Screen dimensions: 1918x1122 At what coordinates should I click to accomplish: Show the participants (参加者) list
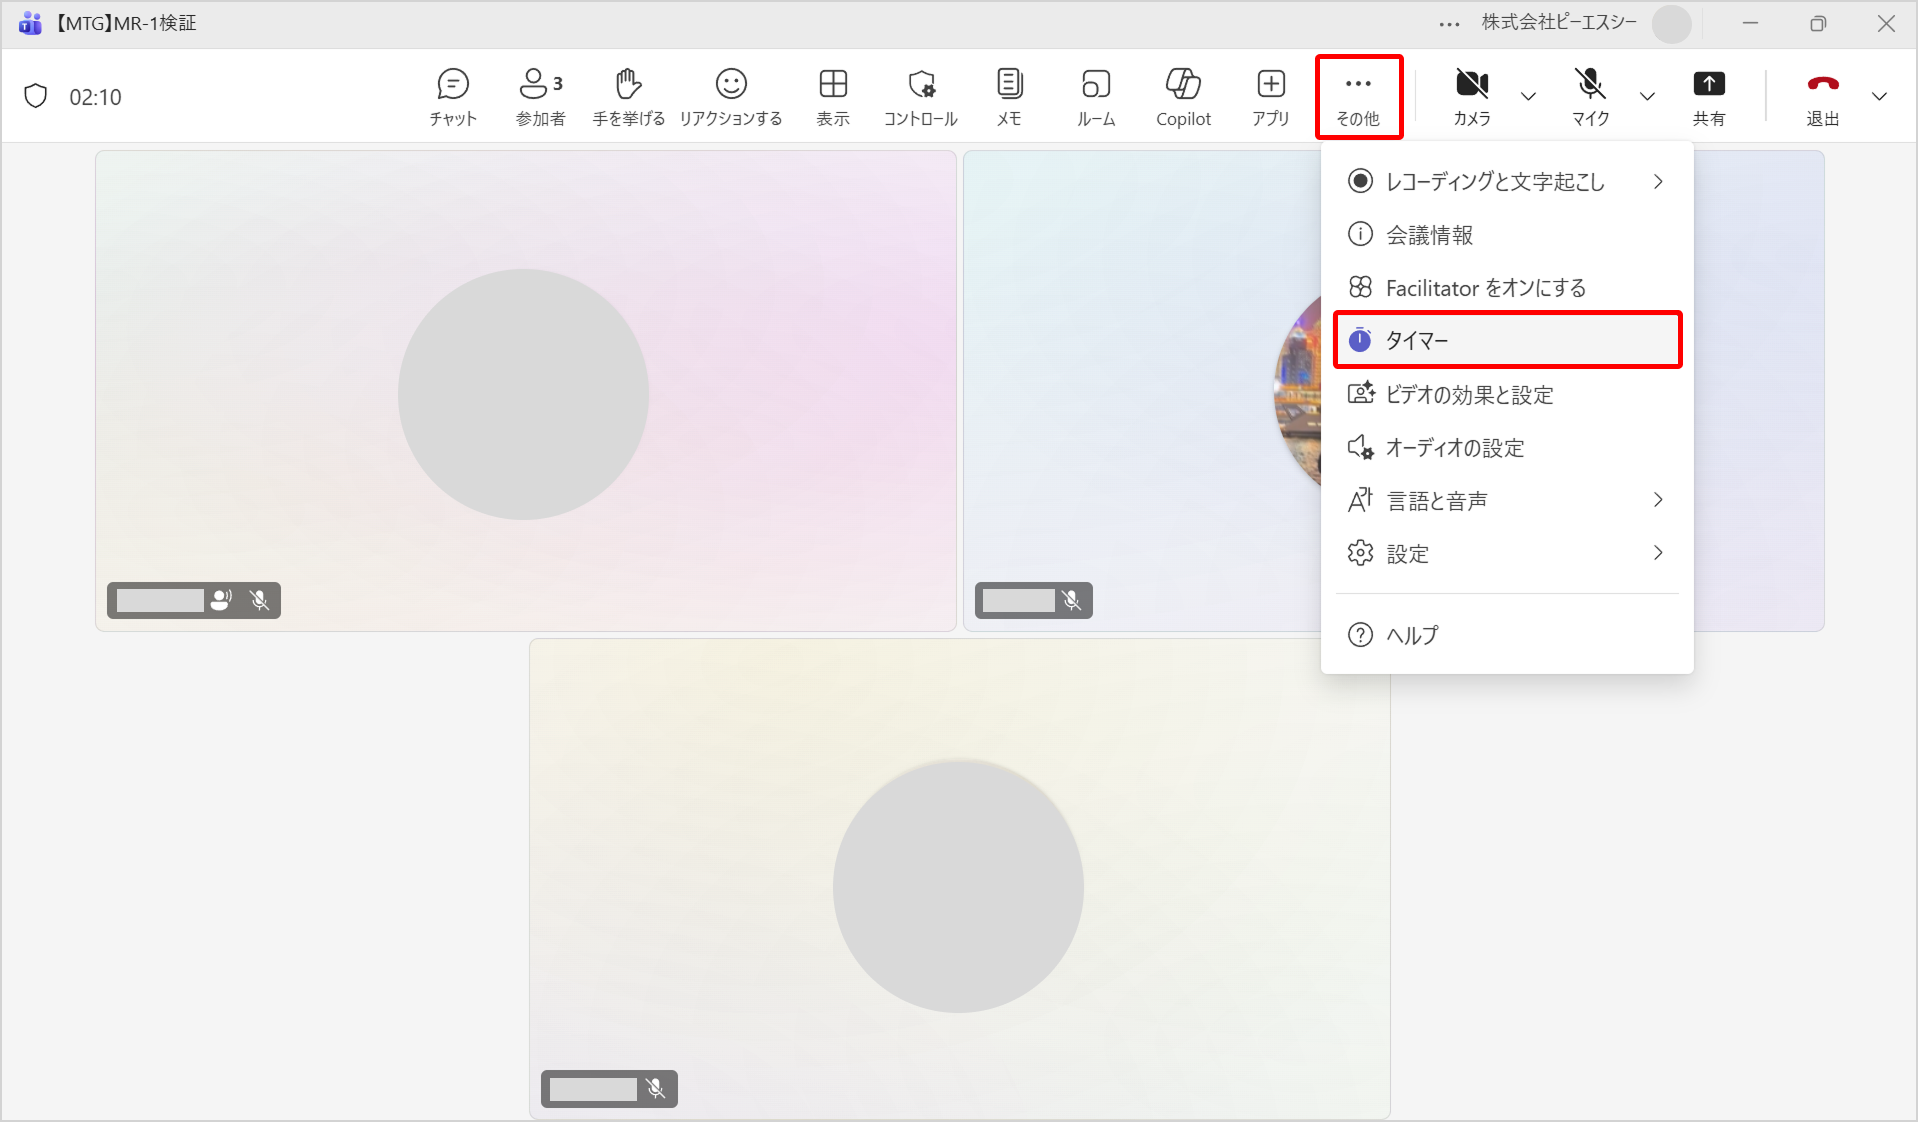tap(540, 97)
